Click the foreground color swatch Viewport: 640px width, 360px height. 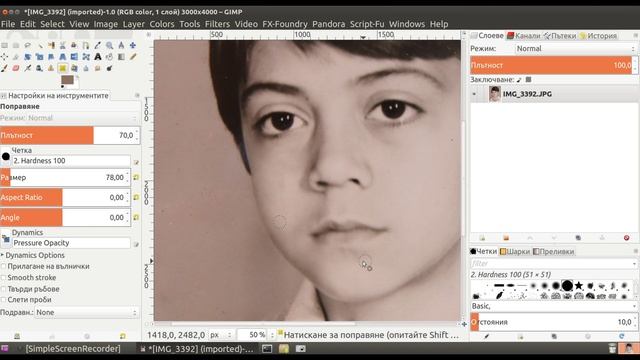[67, 80]
